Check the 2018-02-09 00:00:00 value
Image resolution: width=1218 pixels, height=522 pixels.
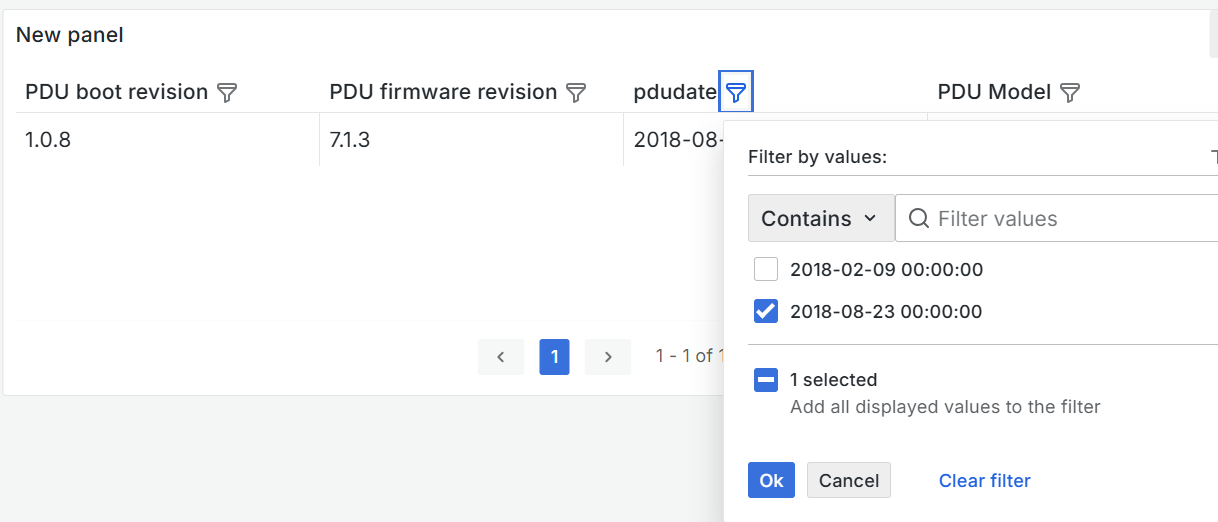point(766,269)
